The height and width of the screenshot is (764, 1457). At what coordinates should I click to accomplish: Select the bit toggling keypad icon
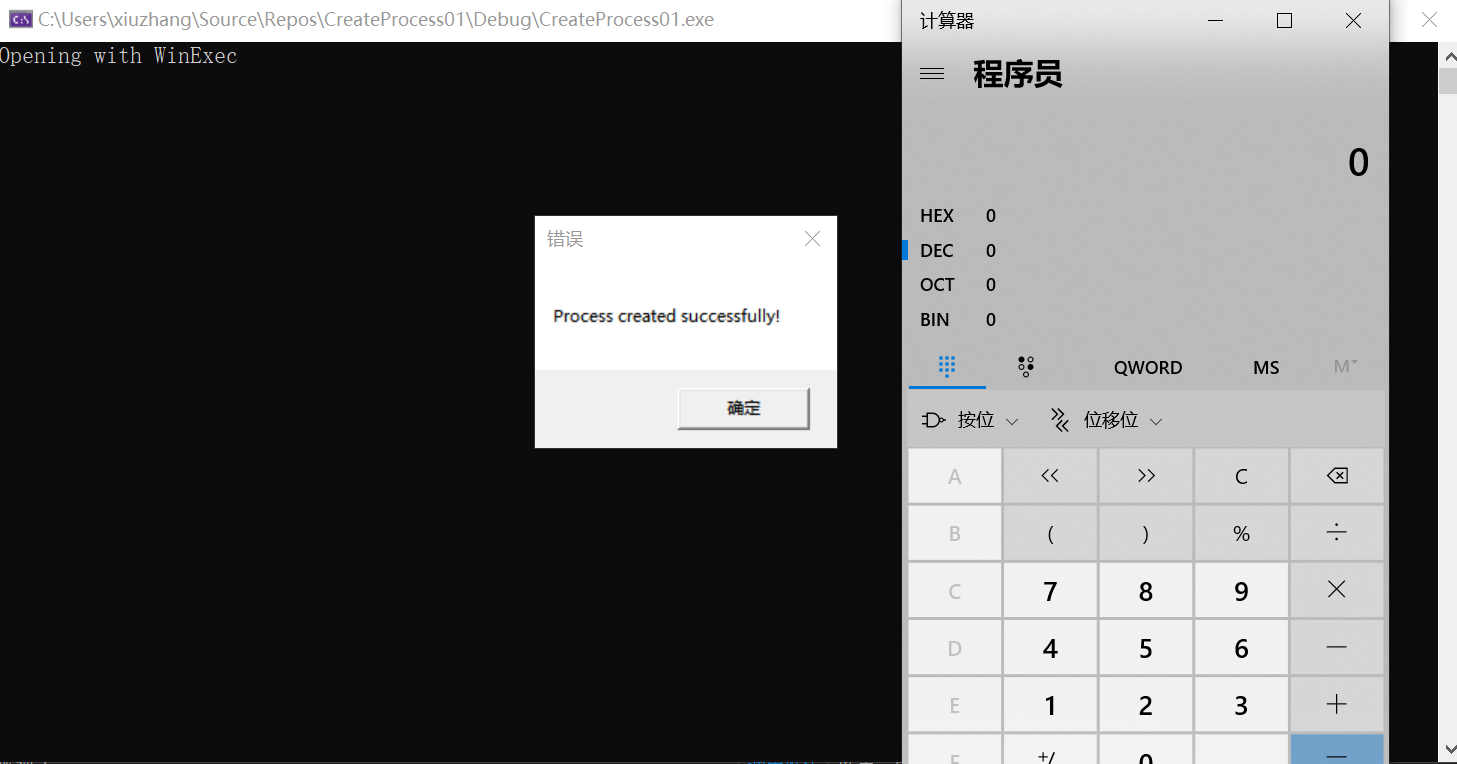click(1025, 367)
